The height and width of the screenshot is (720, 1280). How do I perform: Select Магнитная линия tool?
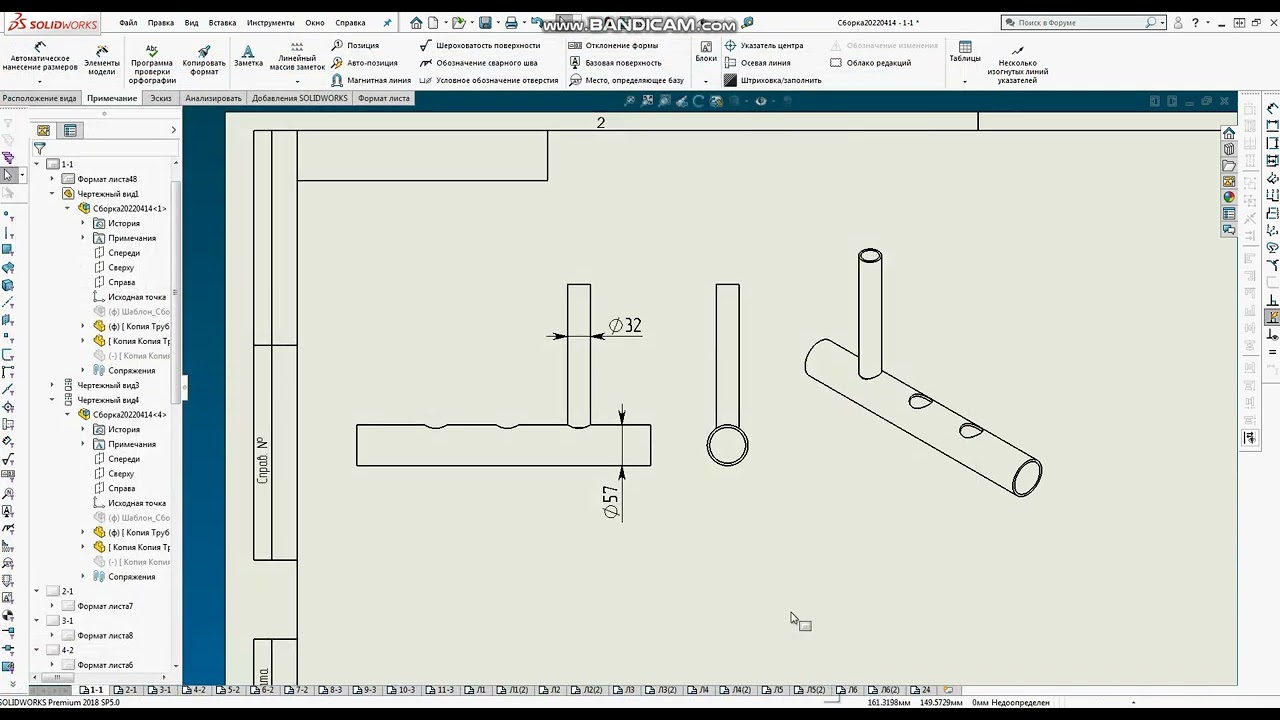(371, 80)
